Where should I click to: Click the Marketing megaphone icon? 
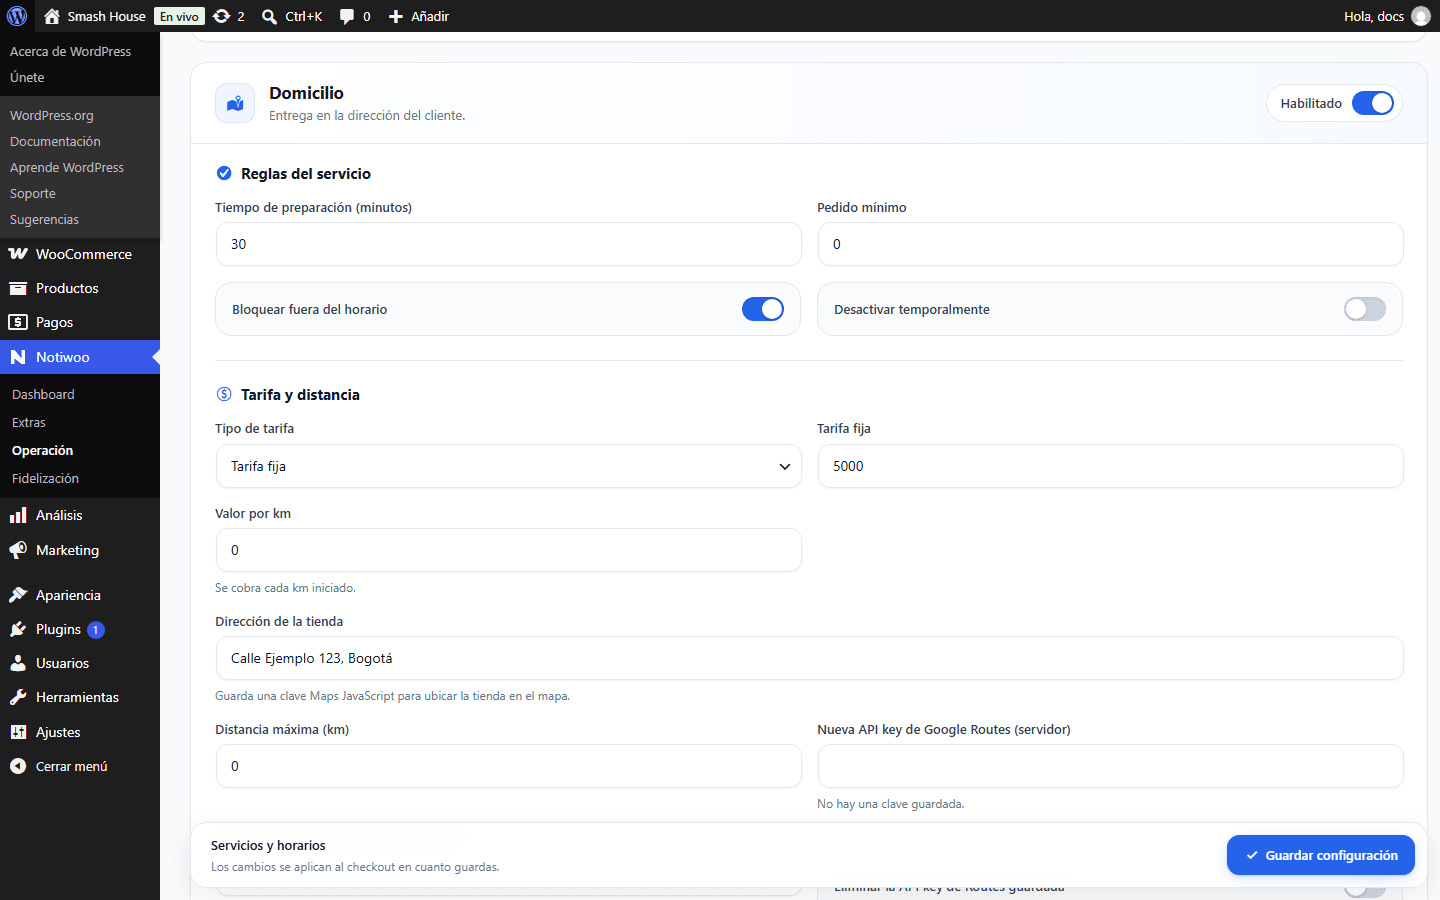(x=18, y=550)
